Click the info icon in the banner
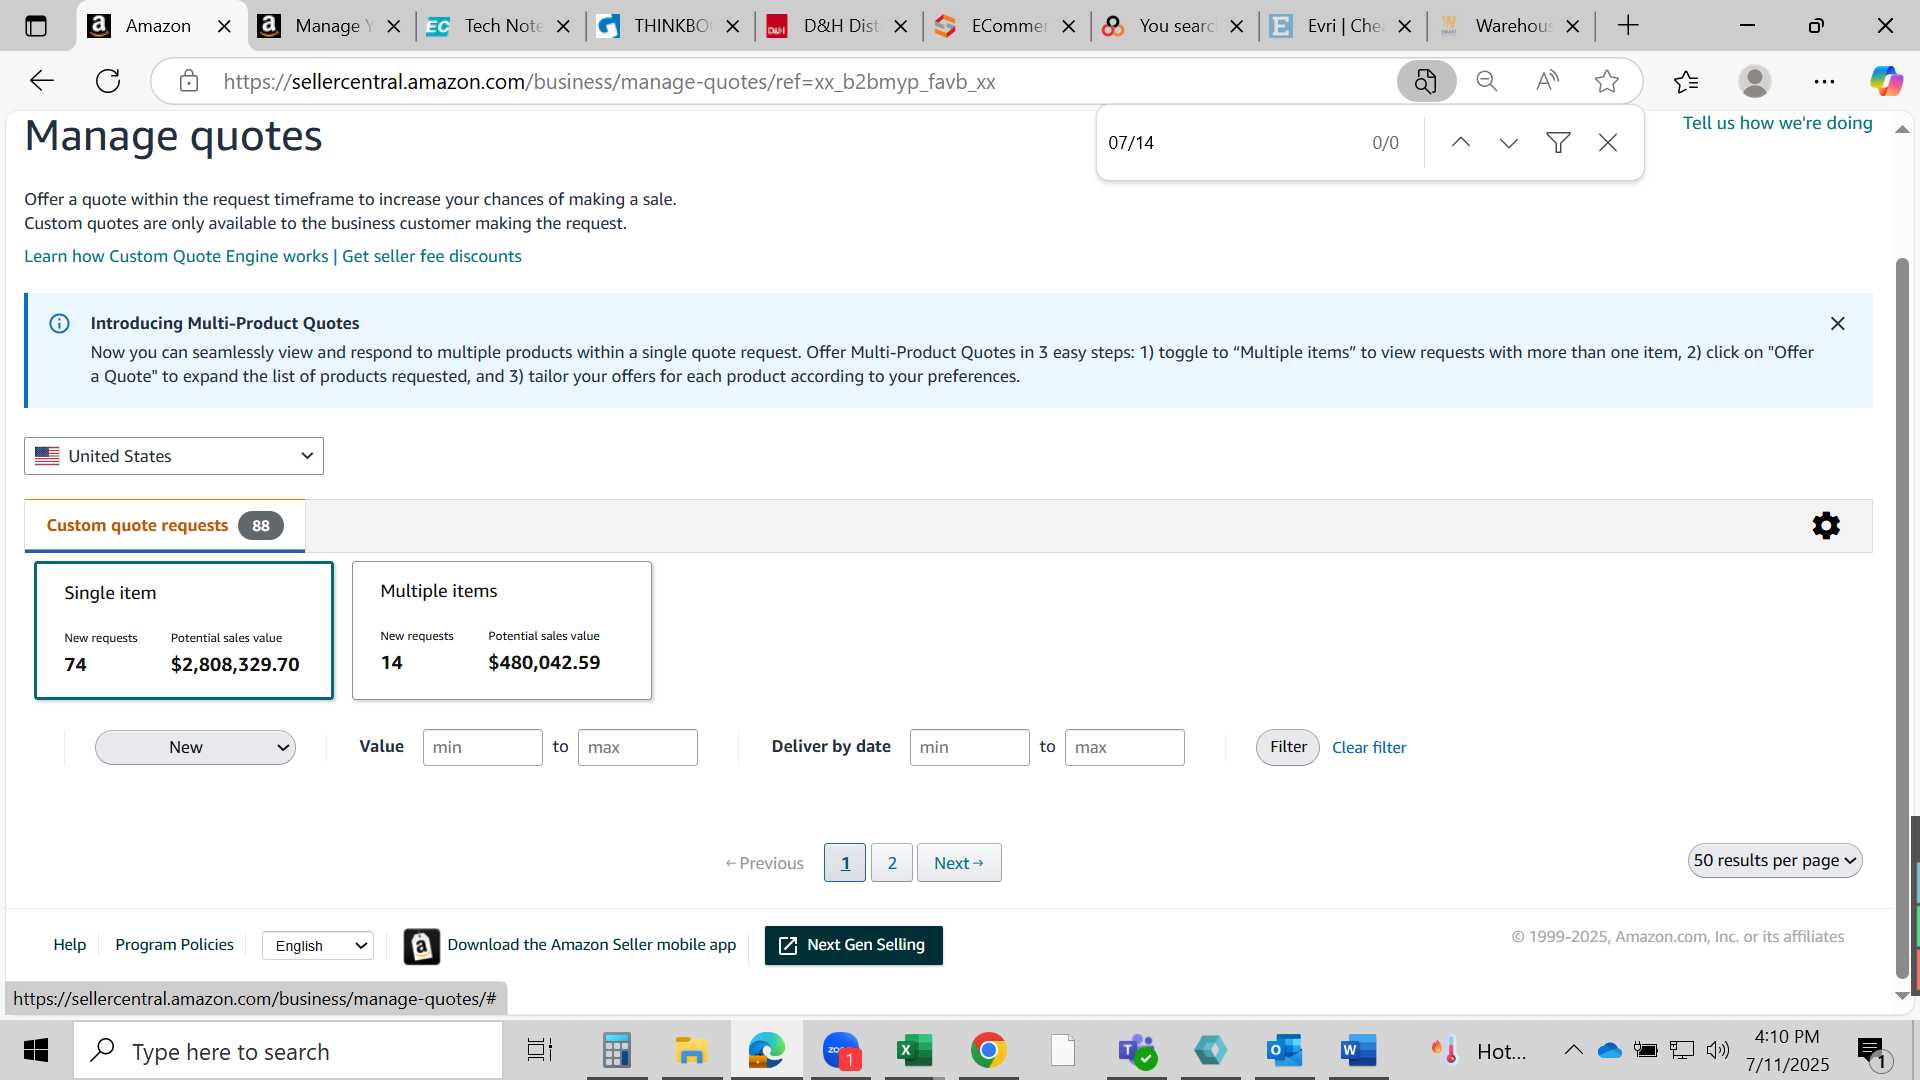 click(59, 323)
